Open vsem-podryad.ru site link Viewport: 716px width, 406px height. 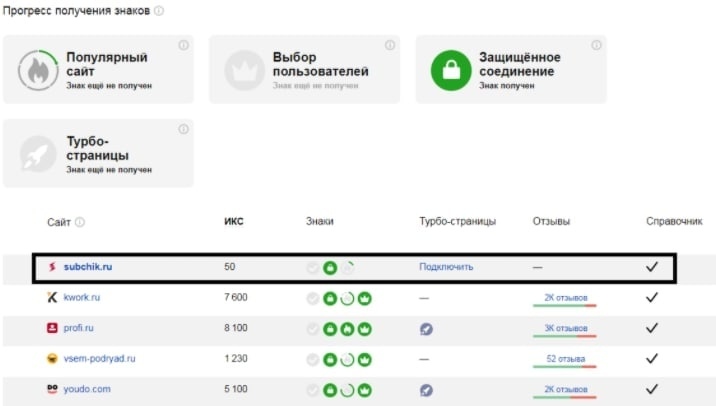(100, 359)
